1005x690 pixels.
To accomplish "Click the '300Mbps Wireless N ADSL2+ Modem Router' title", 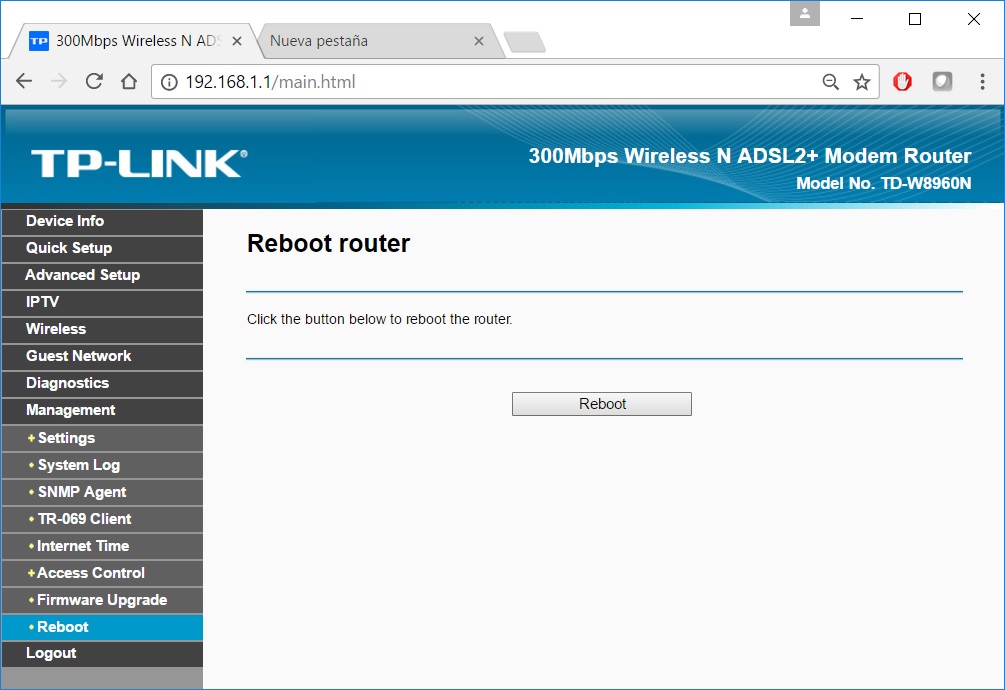I will 749,156.
